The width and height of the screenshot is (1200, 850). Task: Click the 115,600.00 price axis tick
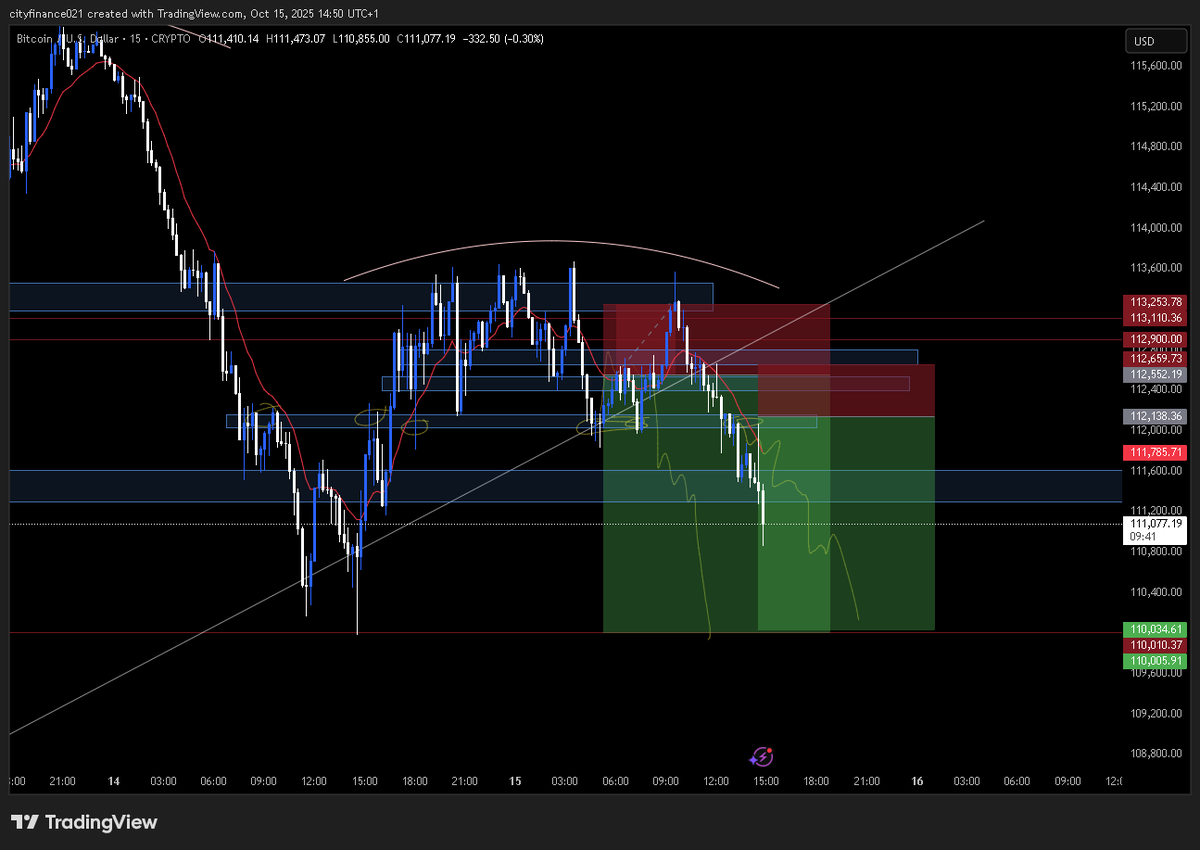pos(1156,66)
